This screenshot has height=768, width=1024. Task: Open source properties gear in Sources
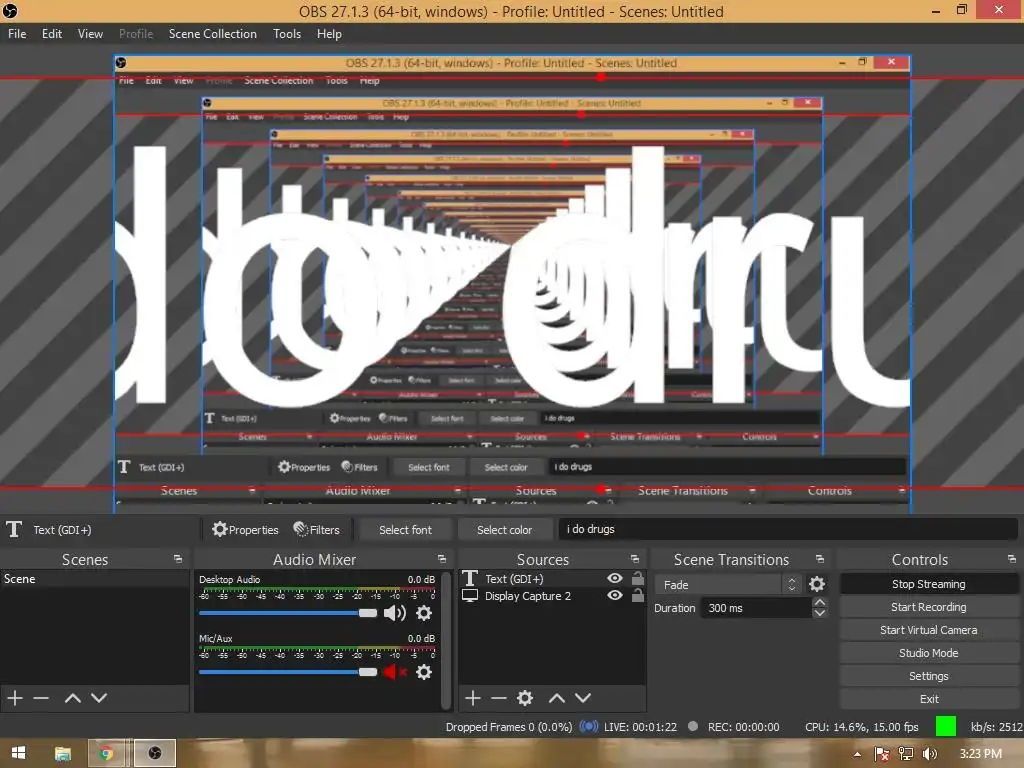point(525,697)
